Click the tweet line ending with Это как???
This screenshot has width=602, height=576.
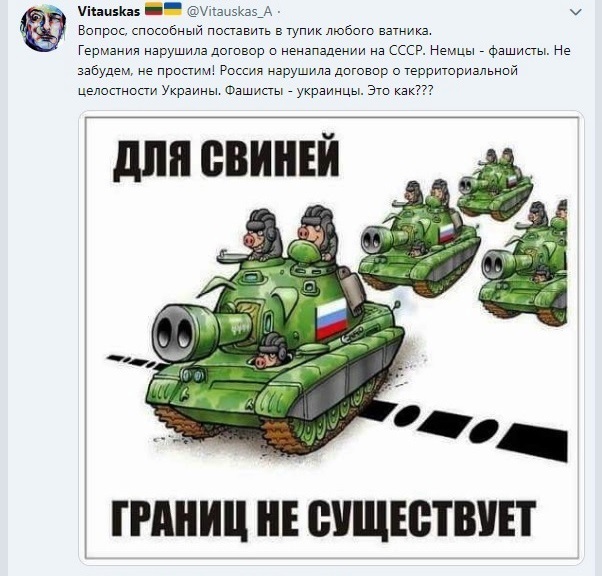[x=255, y=91]
